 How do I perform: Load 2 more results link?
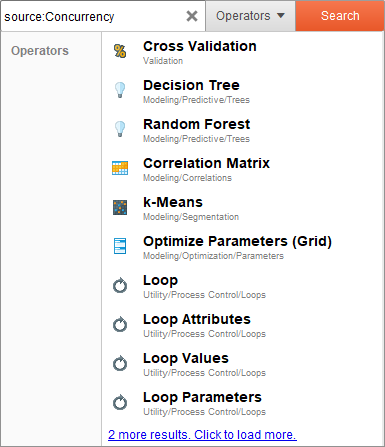point(202,435)
